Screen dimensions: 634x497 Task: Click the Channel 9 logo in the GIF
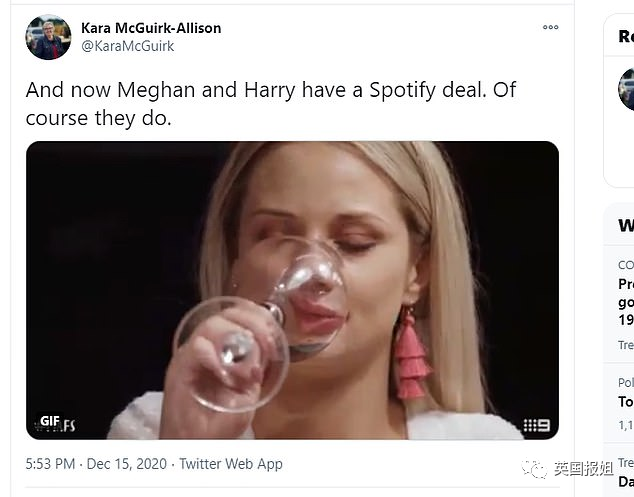537,425
